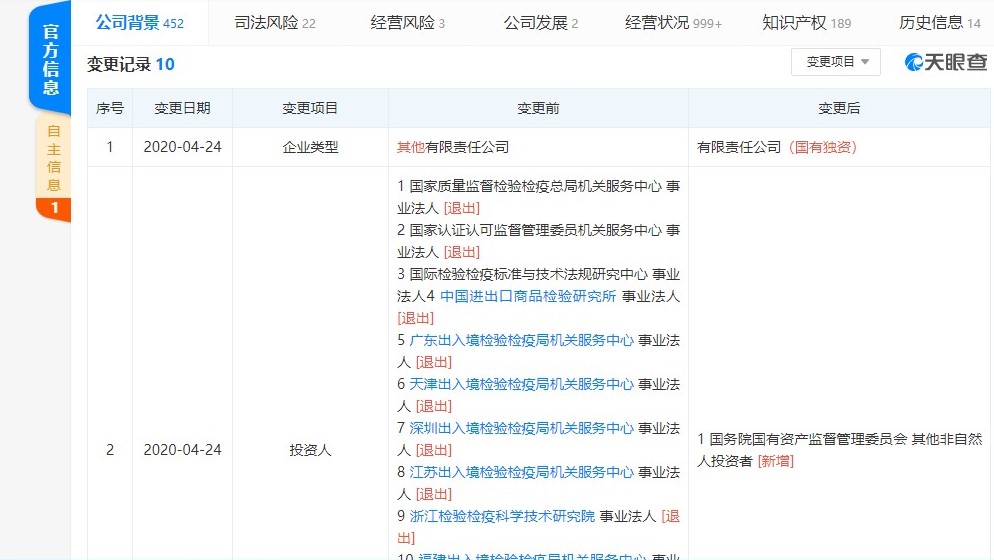Click the 投资人 cell in row 2

pyautogui.click(x=310, y=450)
